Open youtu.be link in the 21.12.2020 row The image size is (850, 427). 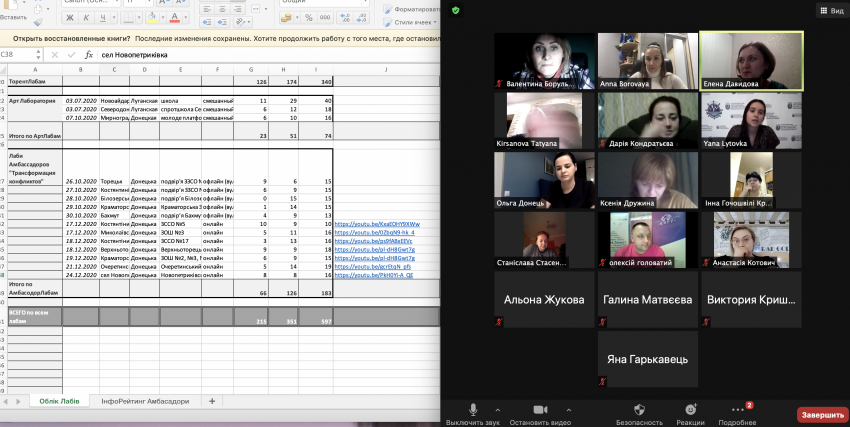[373, 267]
